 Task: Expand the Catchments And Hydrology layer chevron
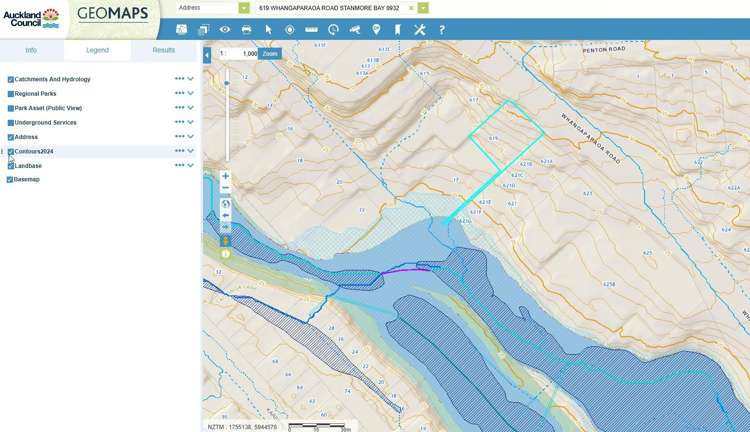point(191,79)
